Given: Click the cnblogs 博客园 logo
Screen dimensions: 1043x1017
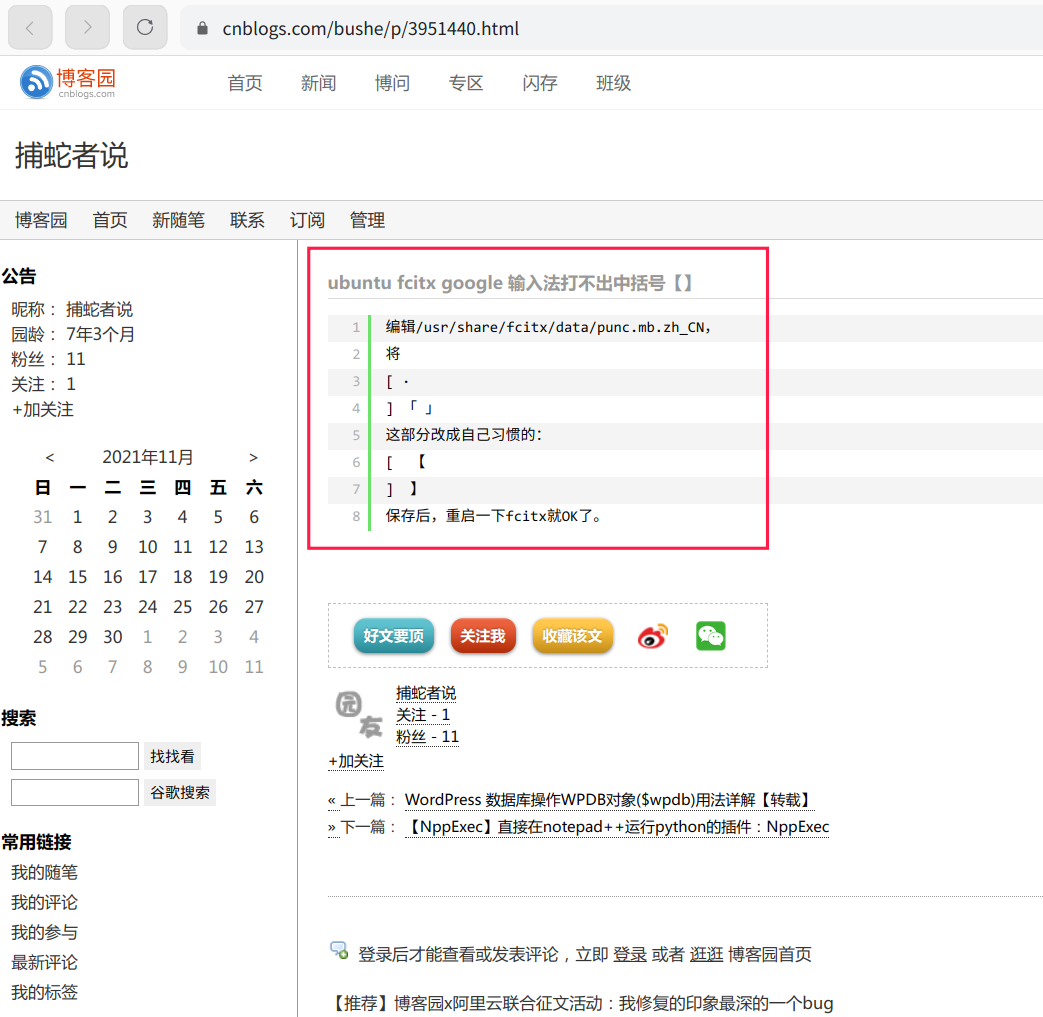Looking at the screenshot, I should [68, 82].
